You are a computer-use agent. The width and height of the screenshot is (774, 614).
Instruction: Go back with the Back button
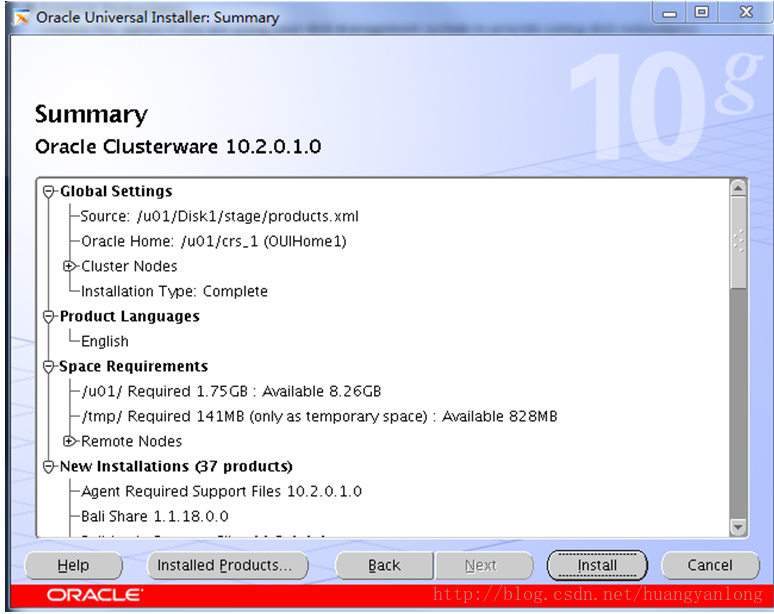pyautogui.click(x=384, y=565)
